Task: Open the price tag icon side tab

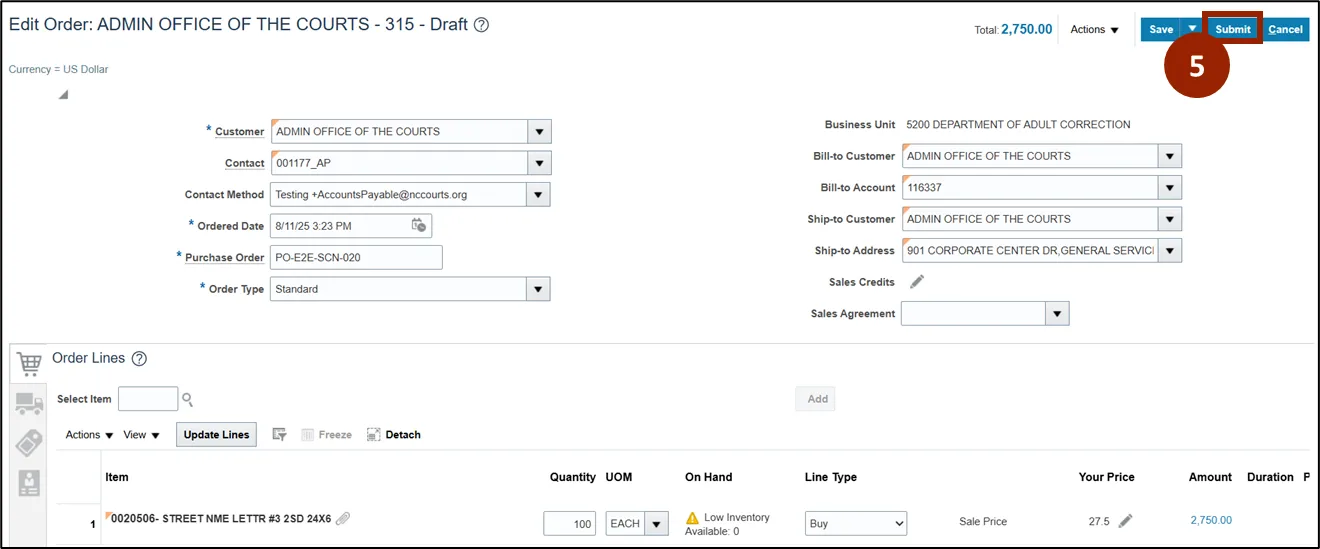Action: click(x=29, y=443)
